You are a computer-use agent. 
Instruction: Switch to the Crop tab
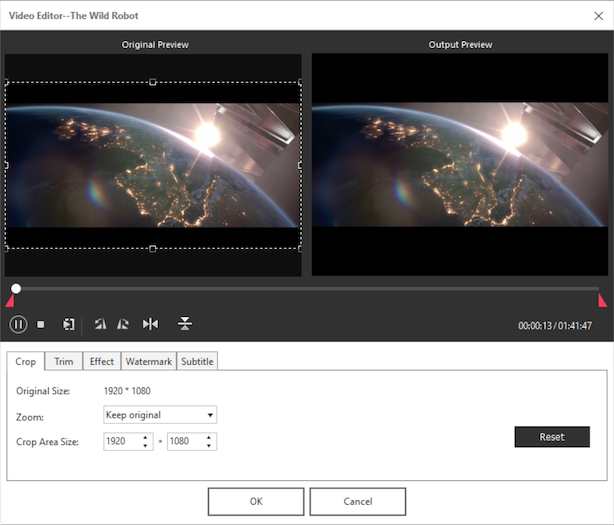[x=25, y=361]
